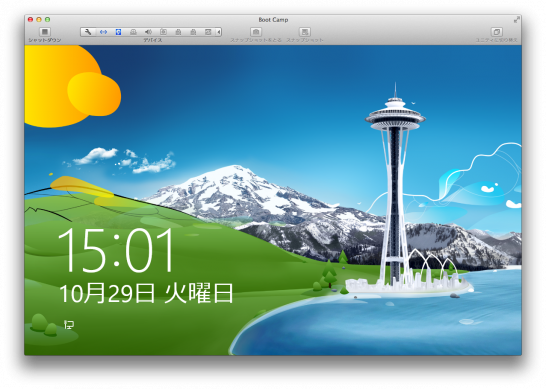Open the Snapshots (スナップショット) manager button

305,32
